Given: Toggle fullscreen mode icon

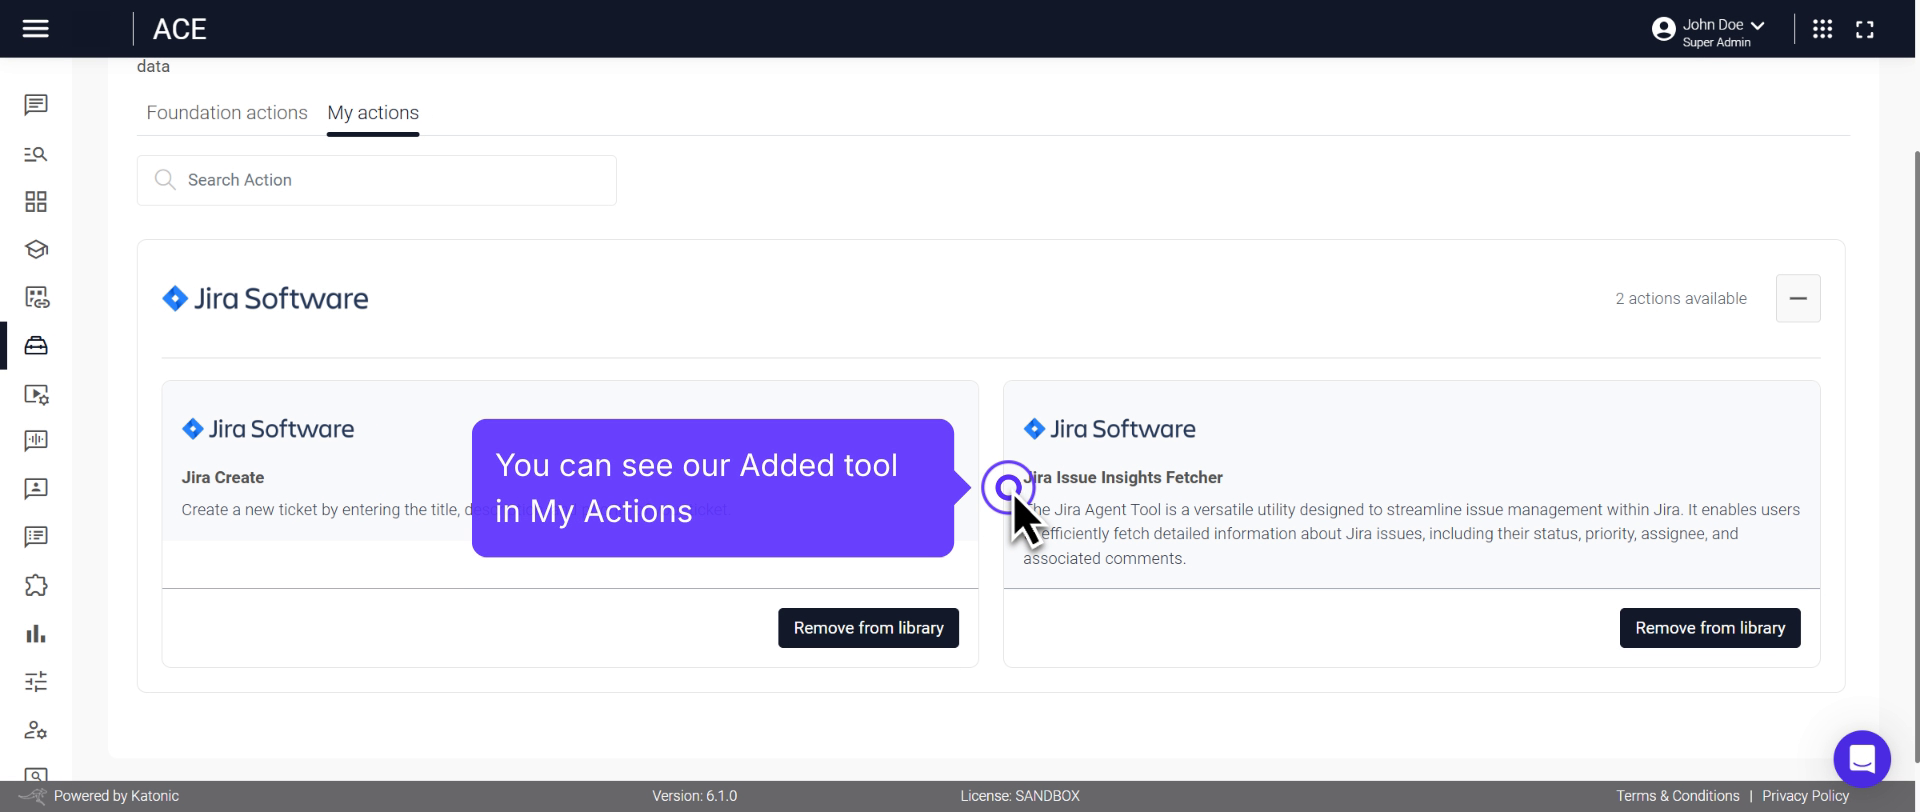Looking at the screenshot, I should click(1865, 29).
